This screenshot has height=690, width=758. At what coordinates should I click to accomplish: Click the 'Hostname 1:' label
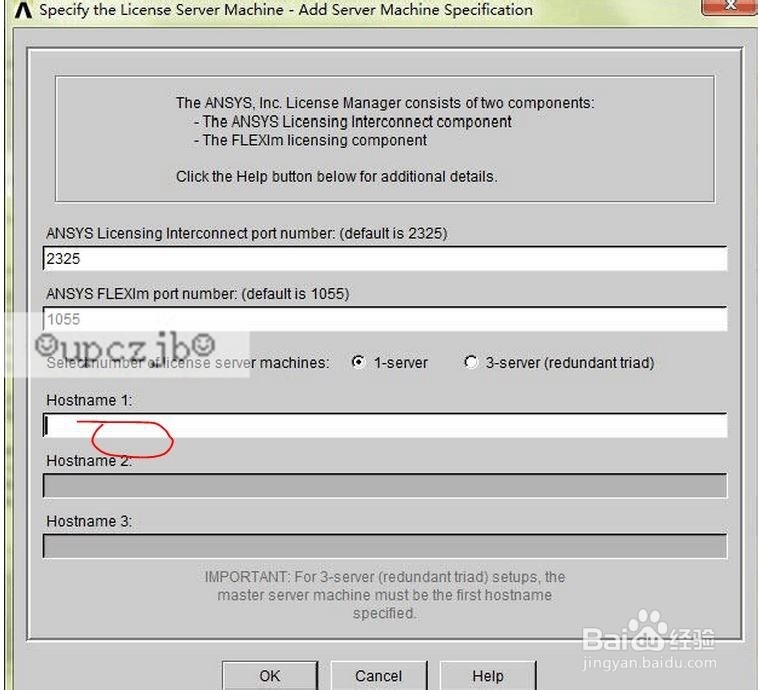[89, 400]
